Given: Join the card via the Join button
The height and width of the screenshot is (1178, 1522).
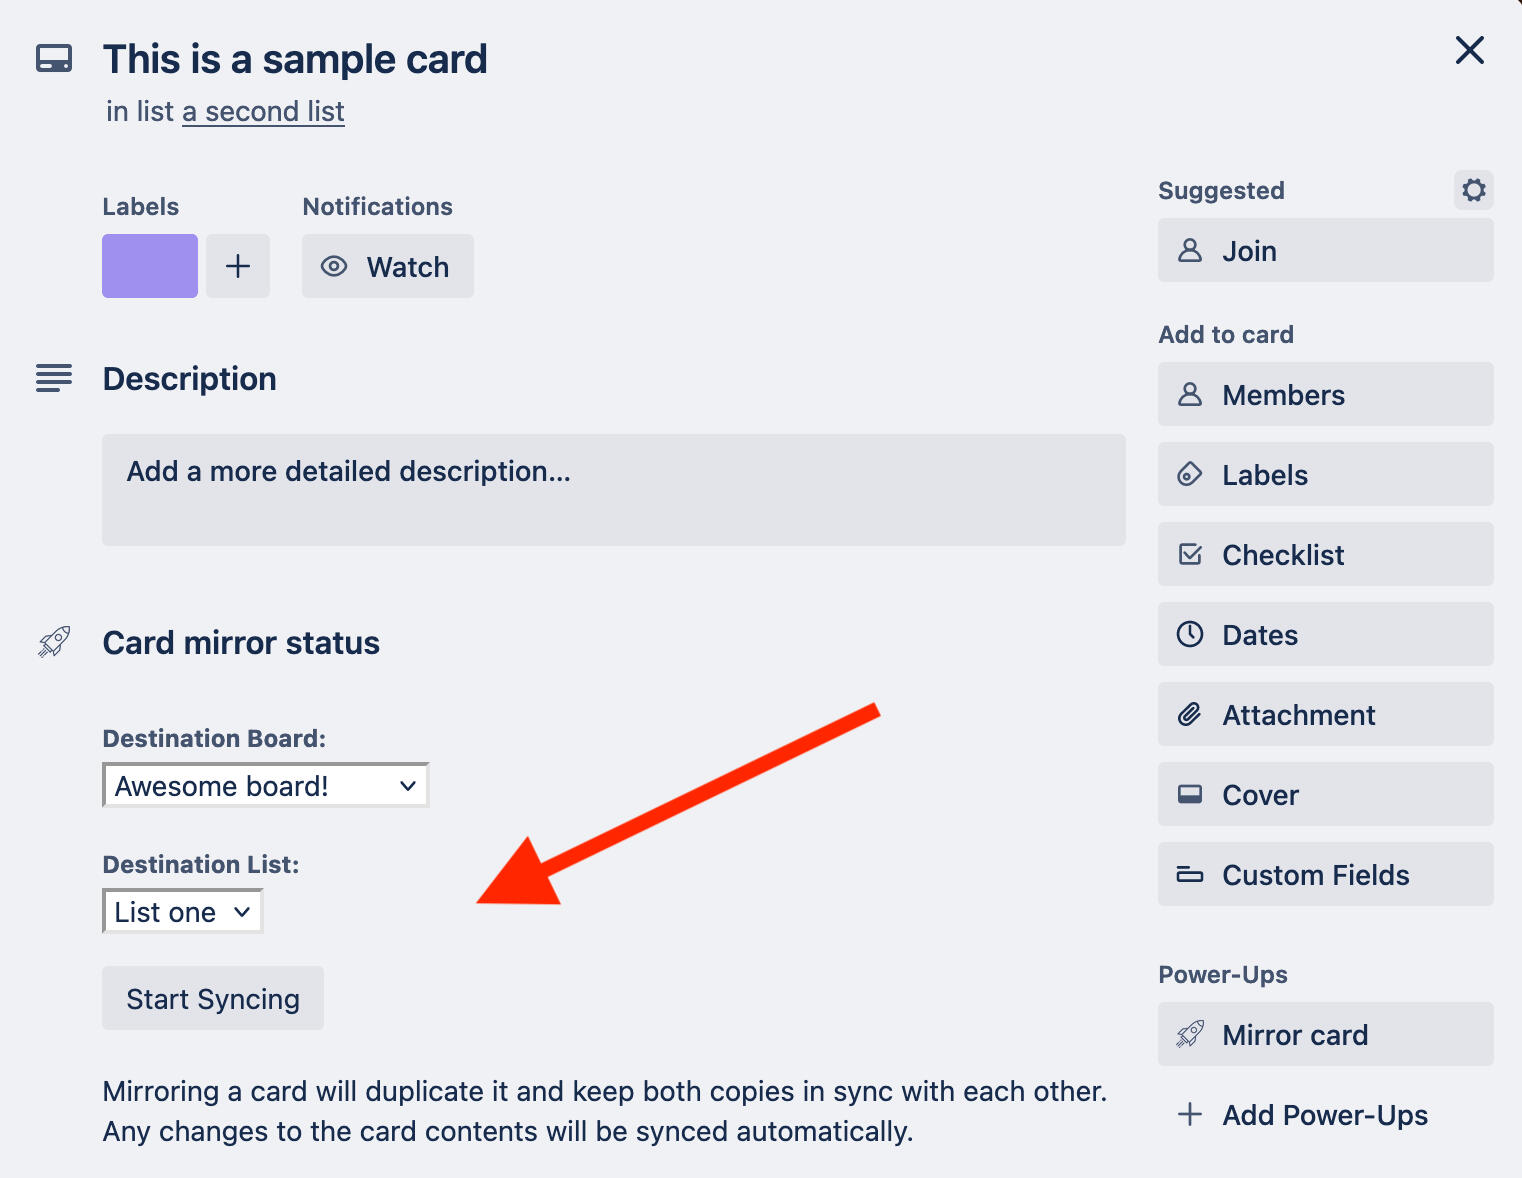Looking at the screenshot, I should pos(1326,250).
